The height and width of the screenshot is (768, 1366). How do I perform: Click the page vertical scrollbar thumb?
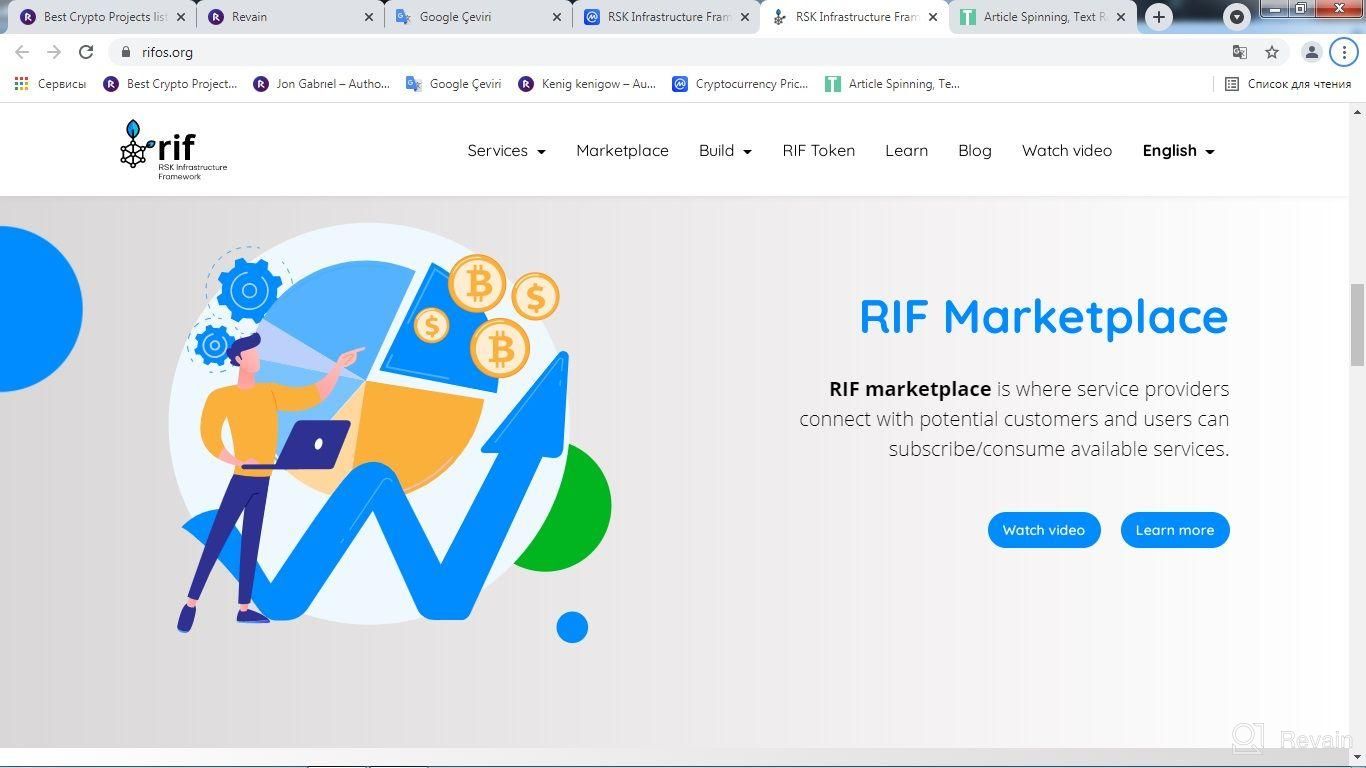1357,325
